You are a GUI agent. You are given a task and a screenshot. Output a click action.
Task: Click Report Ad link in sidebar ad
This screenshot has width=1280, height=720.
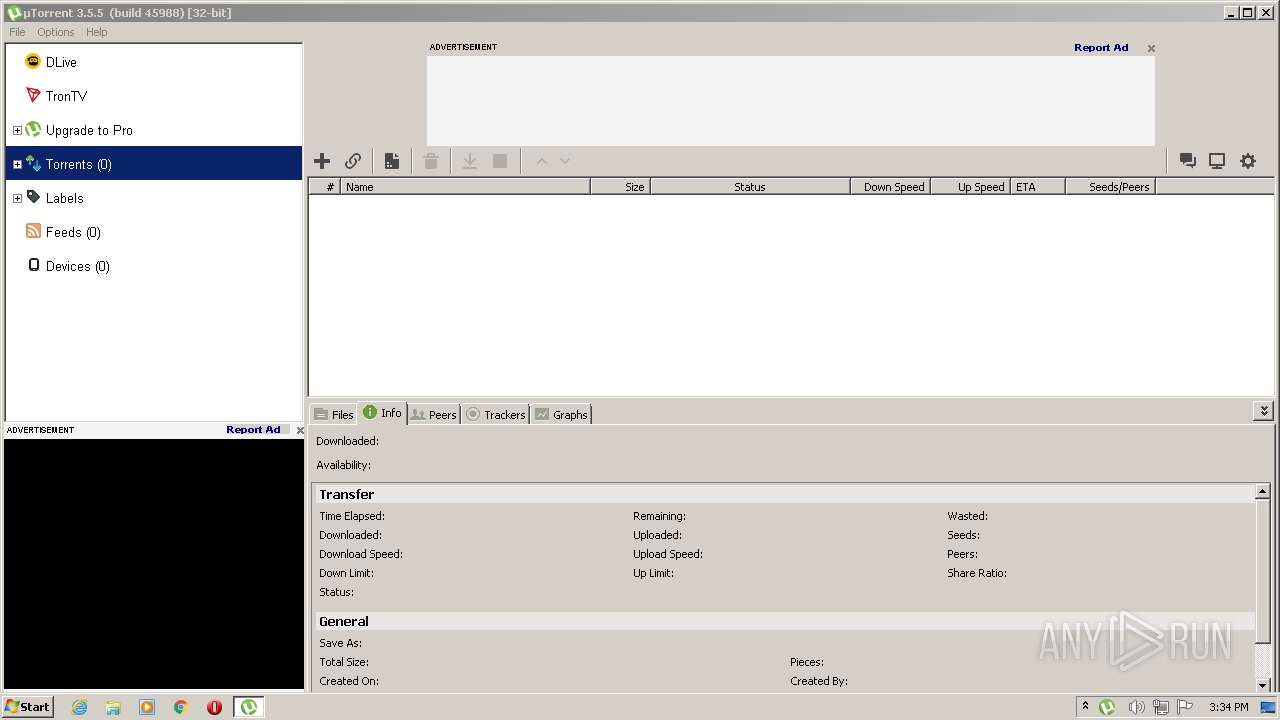[253, 429]
